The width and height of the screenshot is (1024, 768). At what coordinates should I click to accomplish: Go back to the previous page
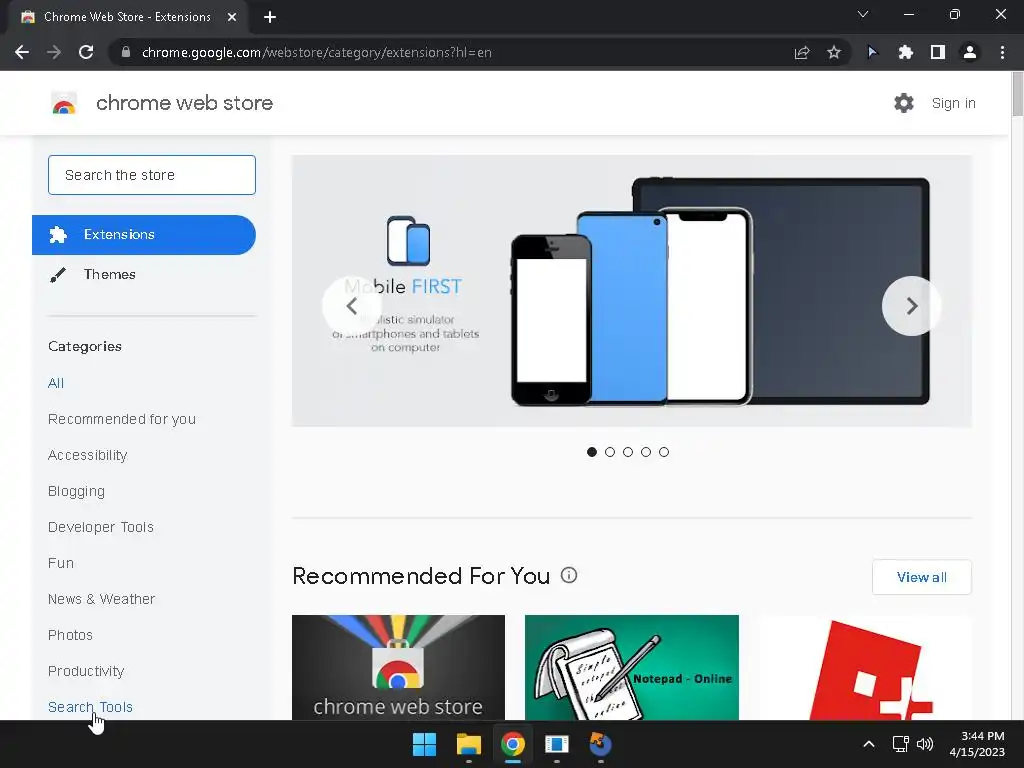coord(22,52)
